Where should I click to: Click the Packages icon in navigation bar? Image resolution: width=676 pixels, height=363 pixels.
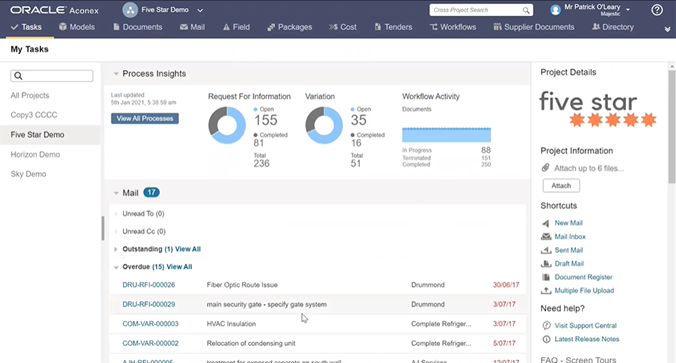coord(271,27)
